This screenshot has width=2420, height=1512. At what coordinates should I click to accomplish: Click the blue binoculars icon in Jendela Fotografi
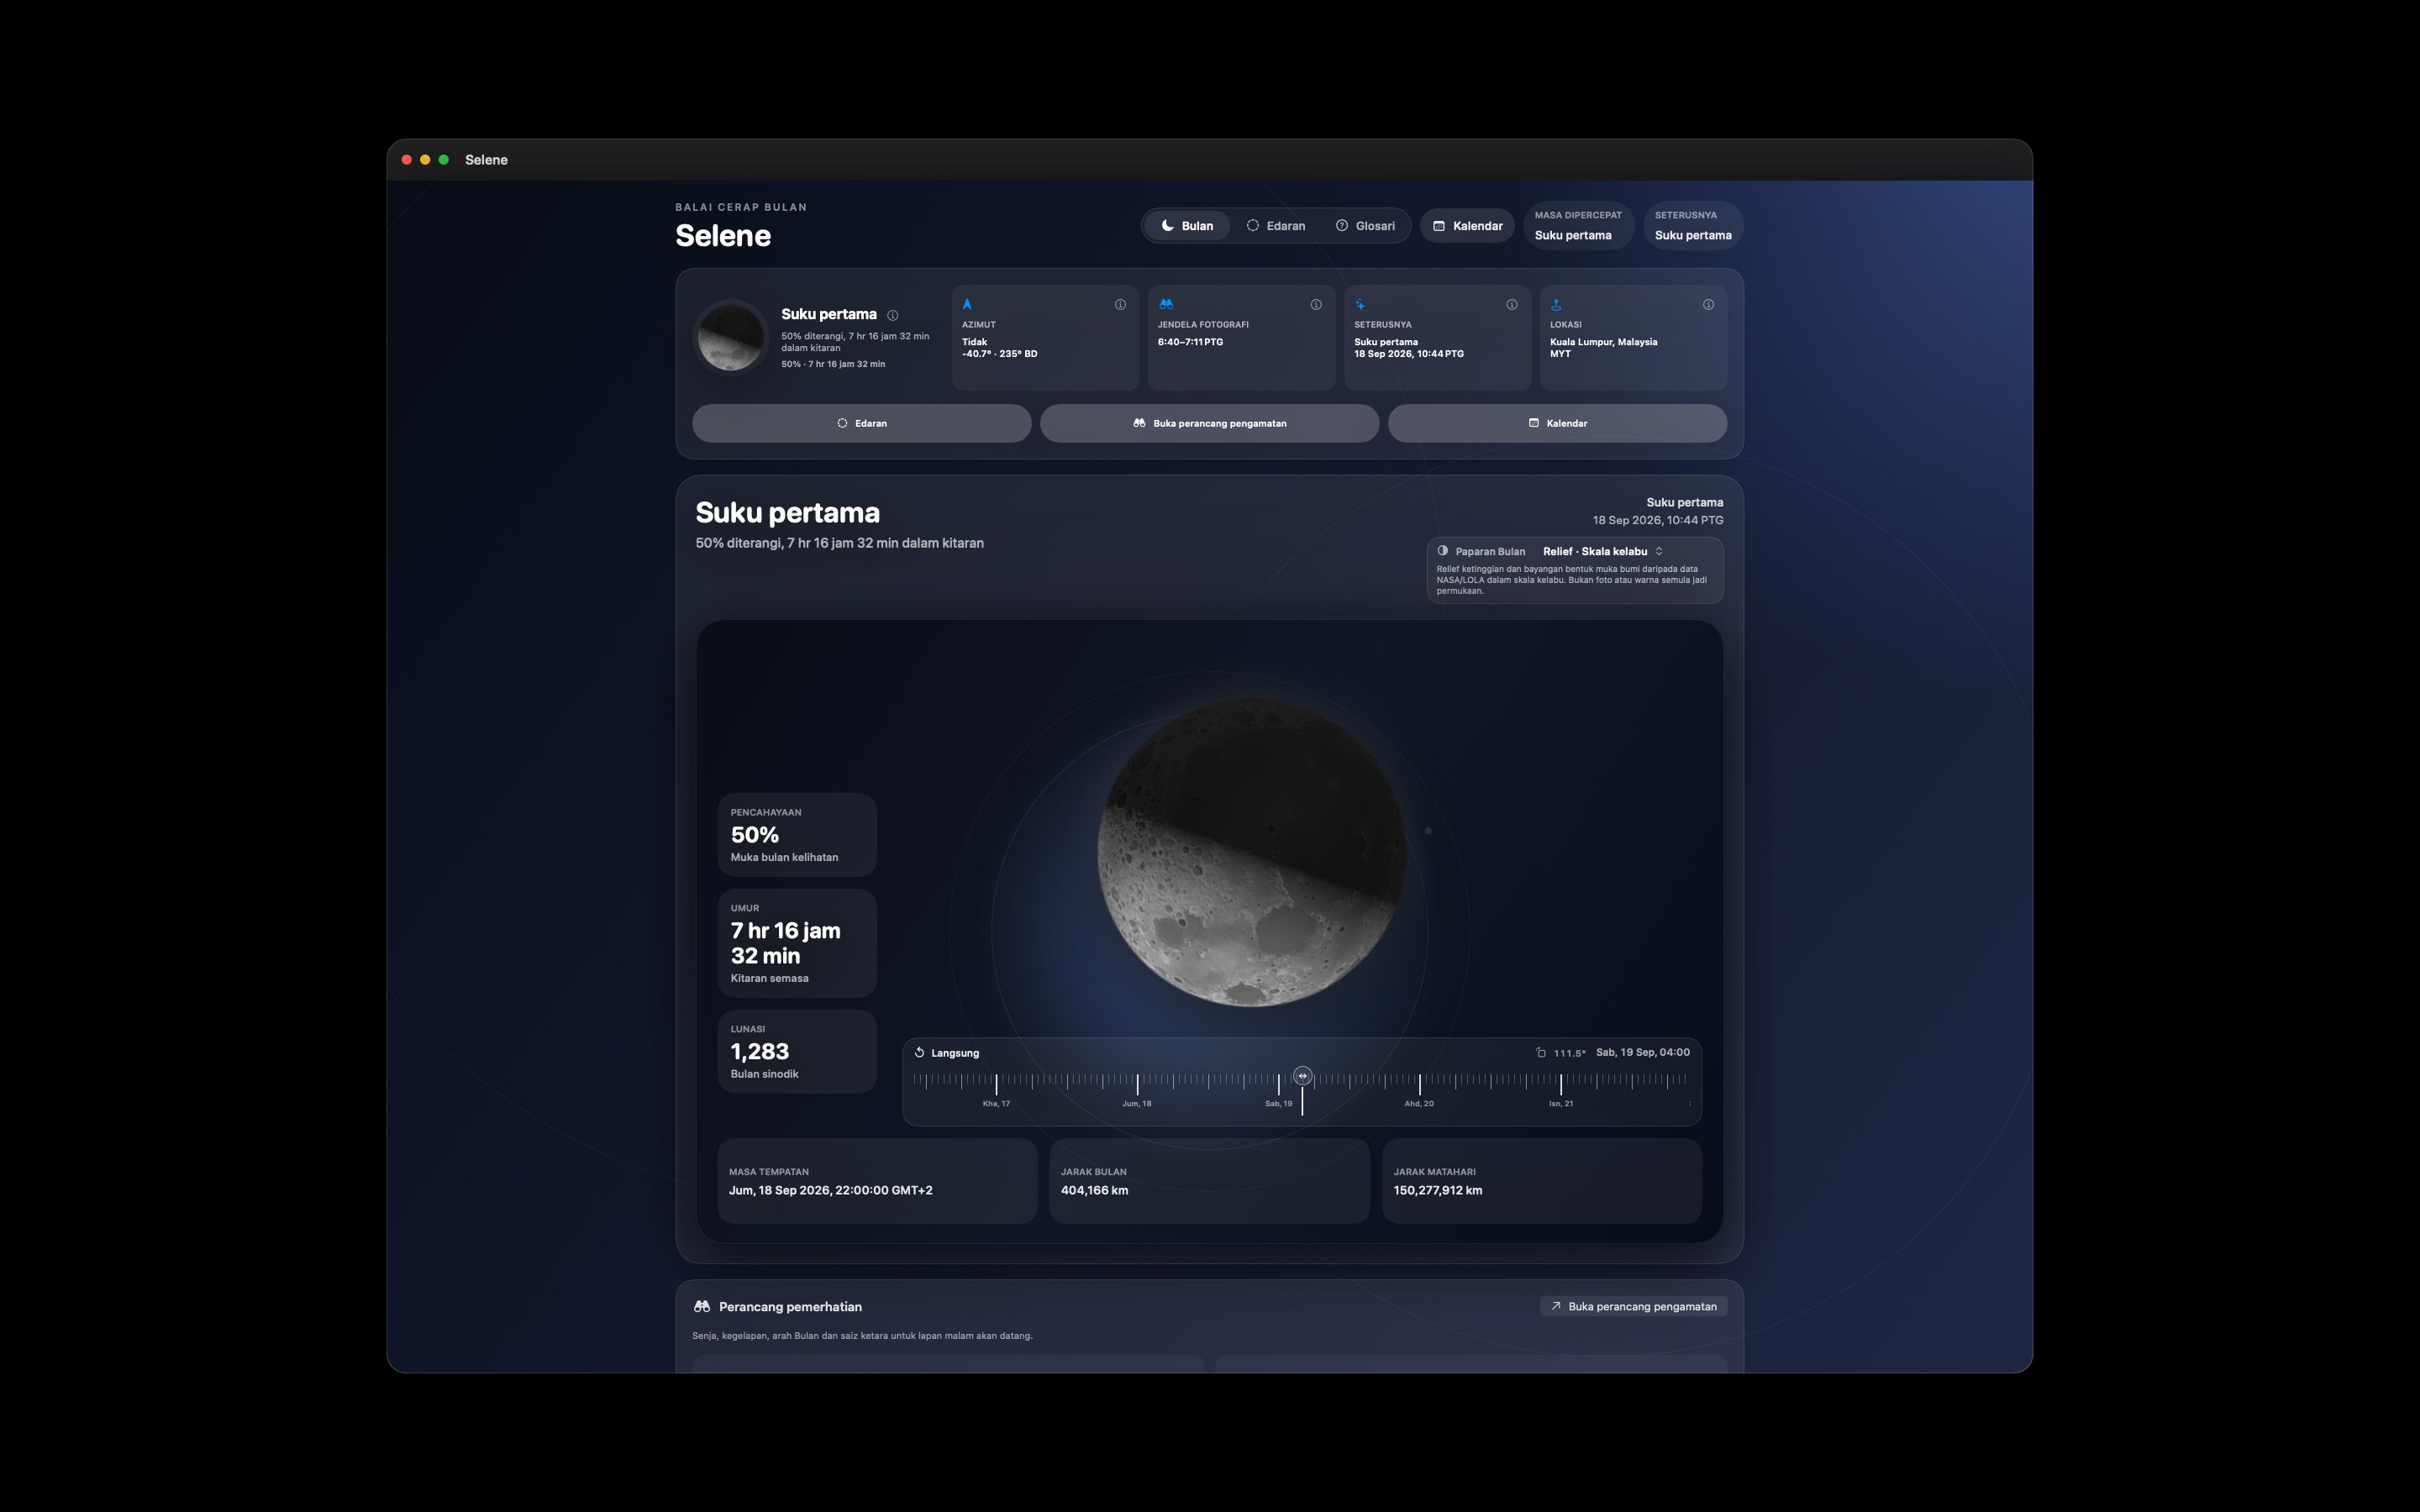point(1166,304)
